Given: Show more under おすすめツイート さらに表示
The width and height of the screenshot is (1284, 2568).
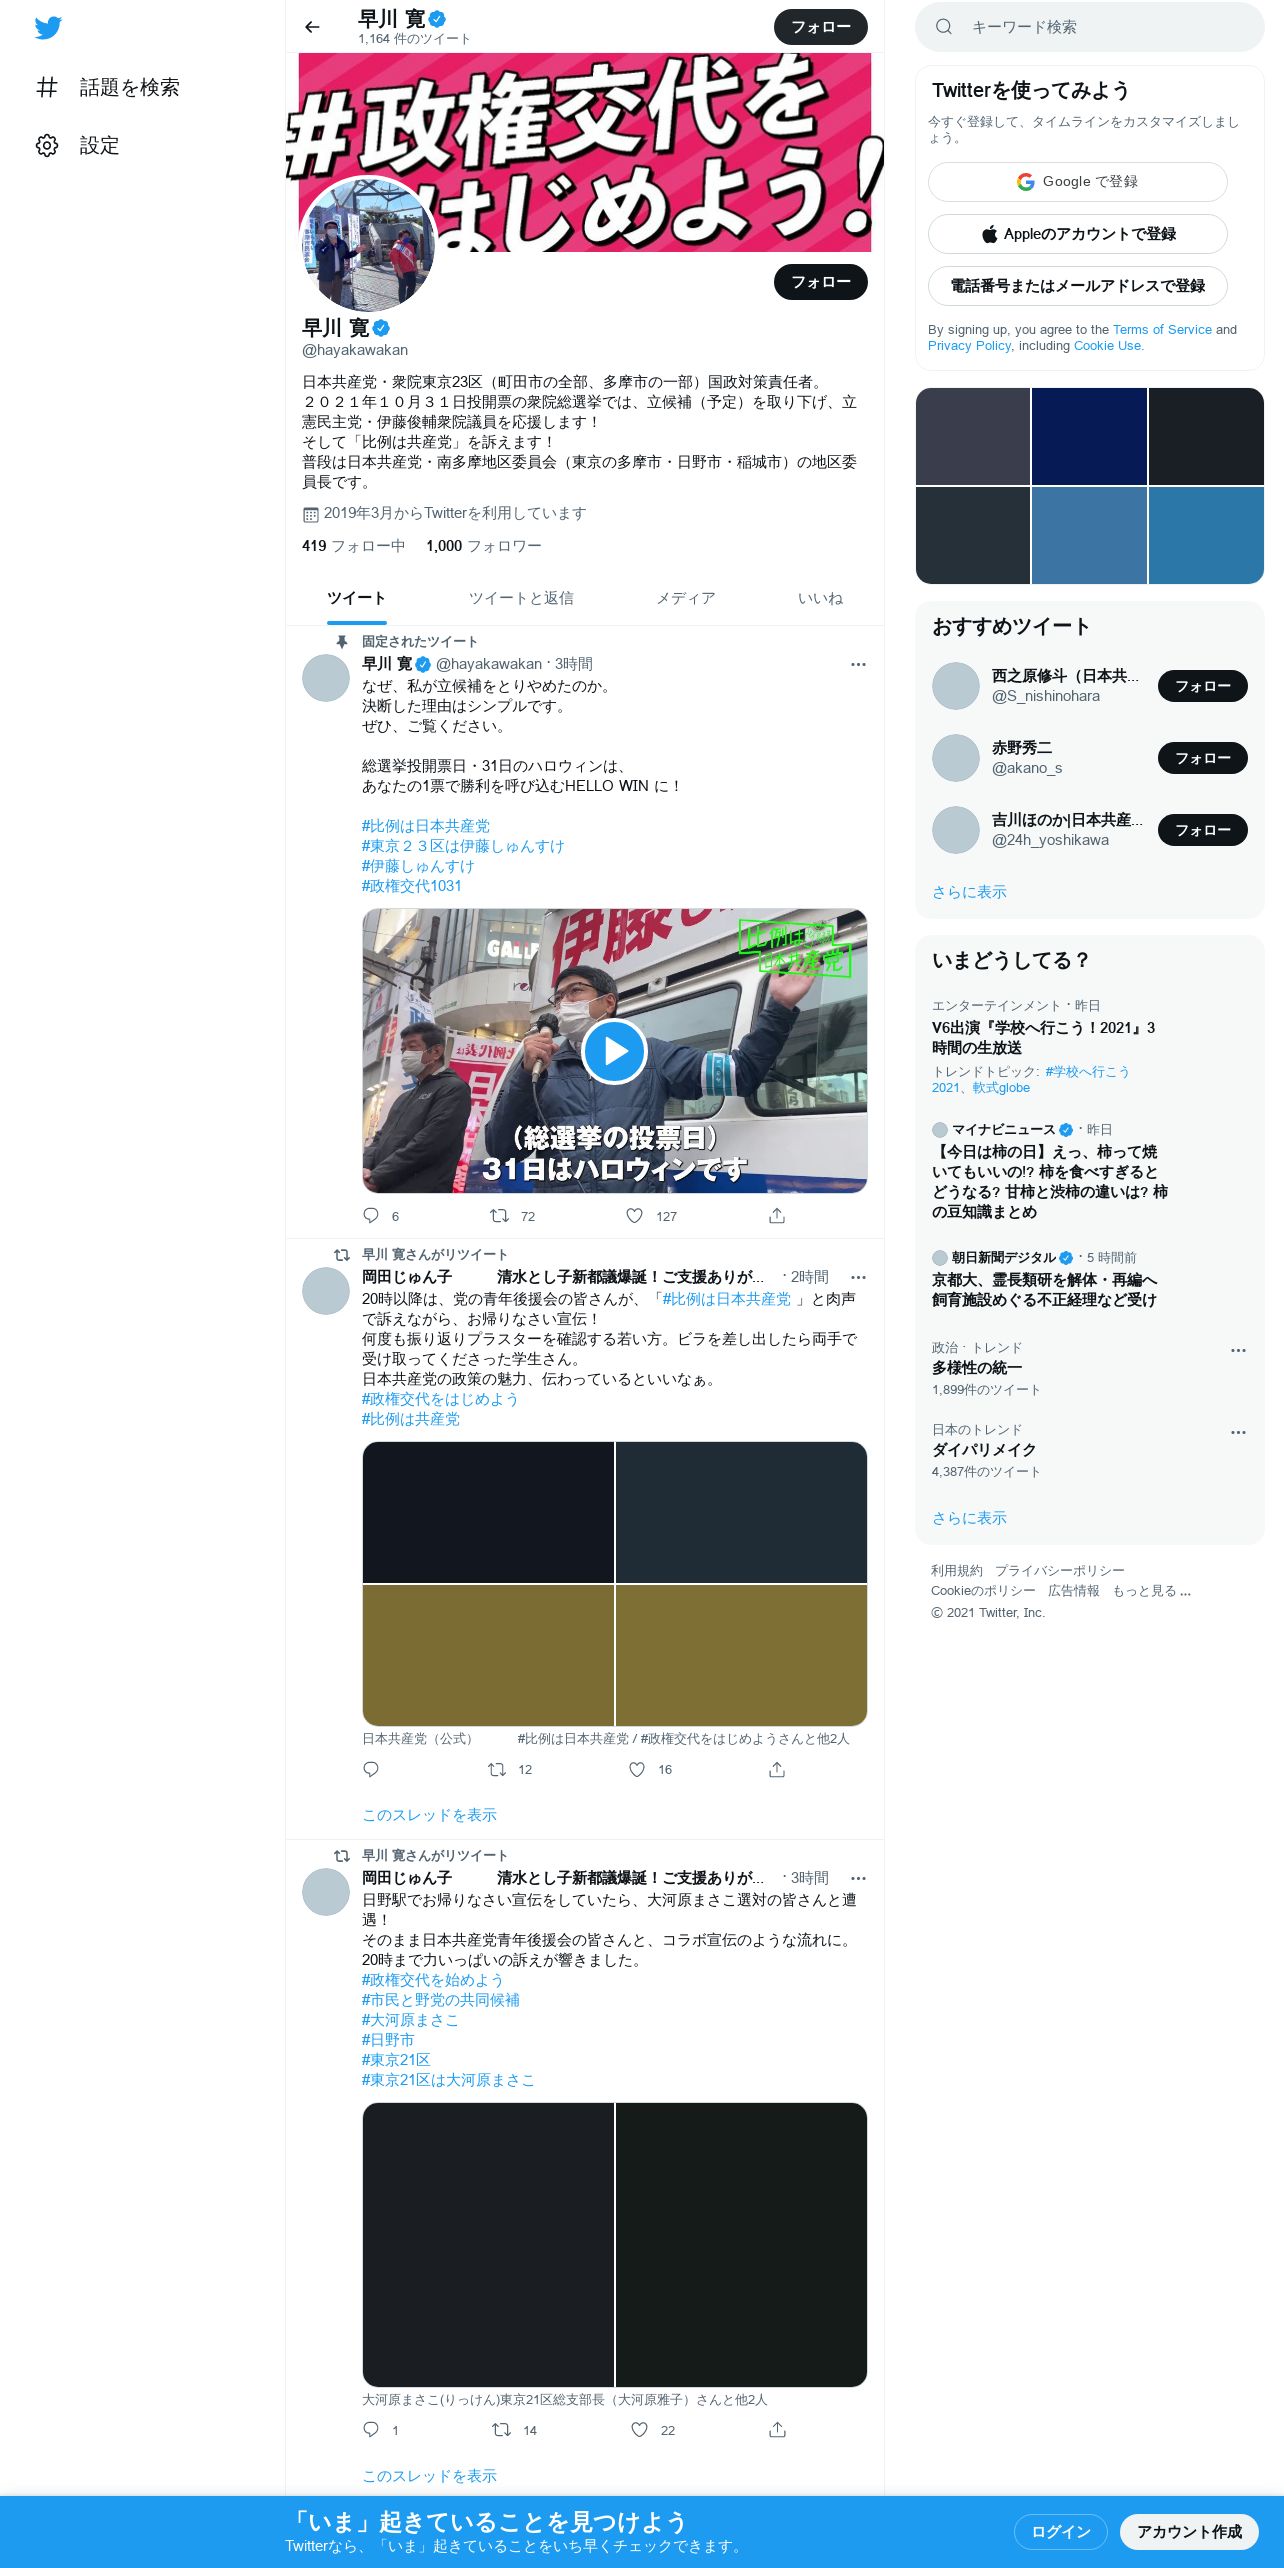Looking at the screenshot, I should [969, 891].
